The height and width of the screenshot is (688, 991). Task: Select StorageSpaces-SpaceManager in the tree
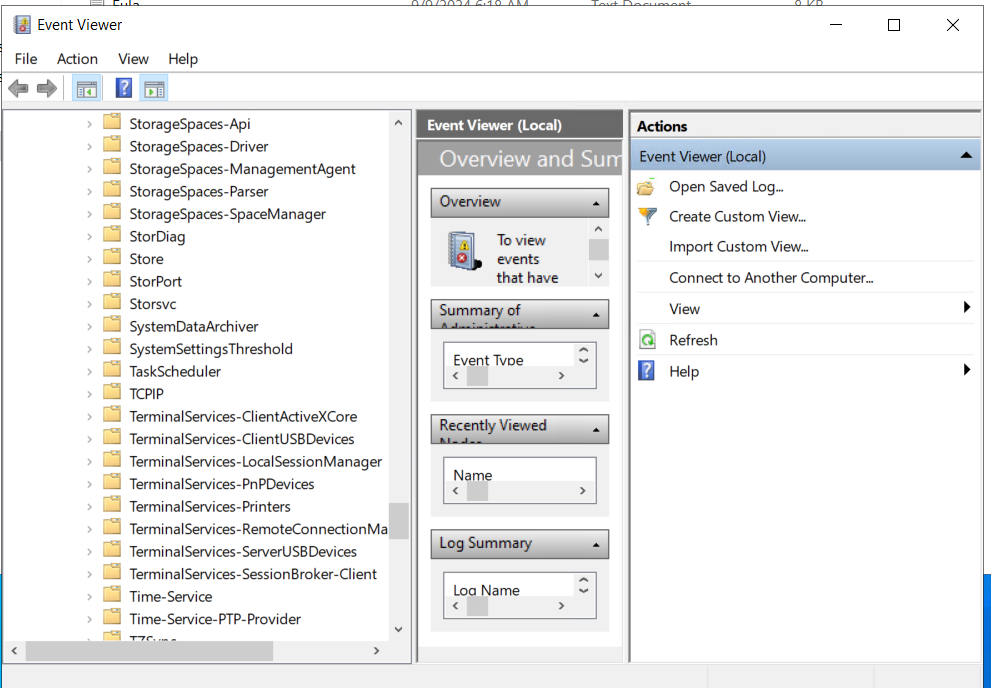tap(228, 214)
